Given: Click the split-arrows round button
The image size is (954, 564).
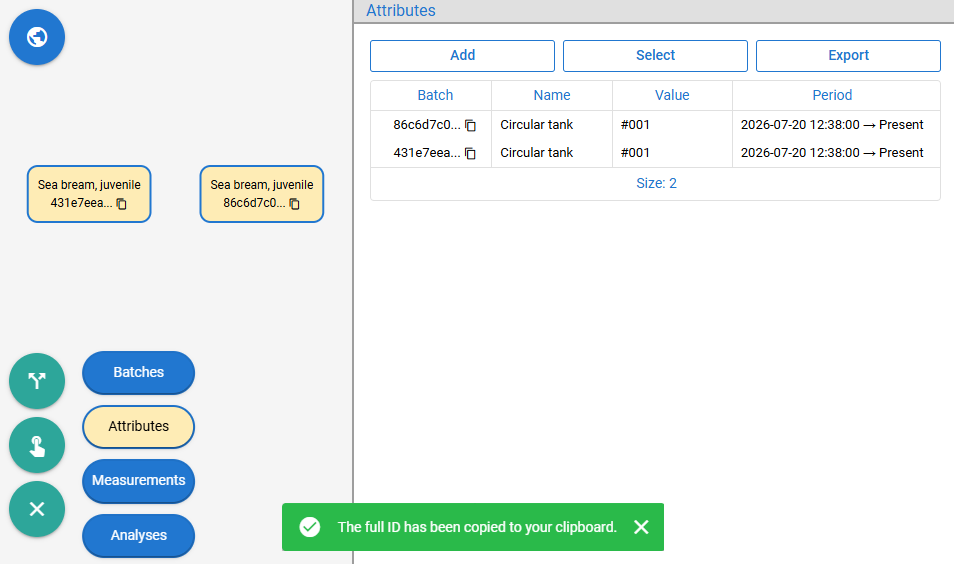Looking at the screenshot, I should (x=37, y=381).
